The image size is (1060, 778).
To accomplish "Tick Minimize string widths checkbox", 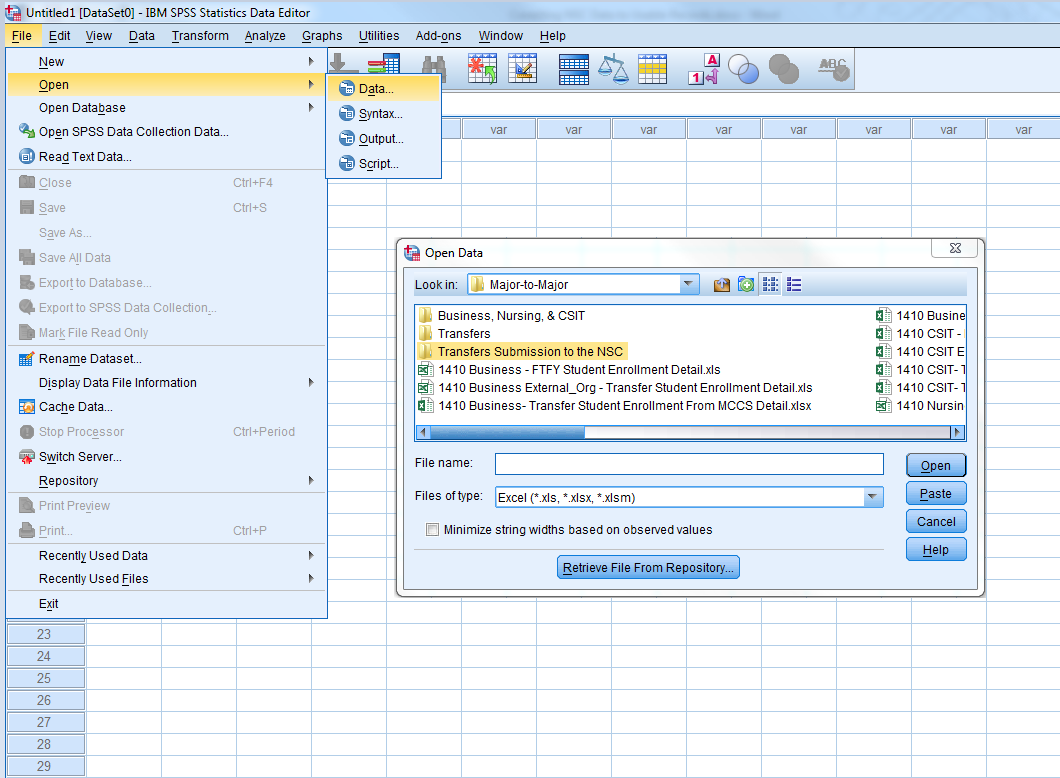I will click(432, 529).
